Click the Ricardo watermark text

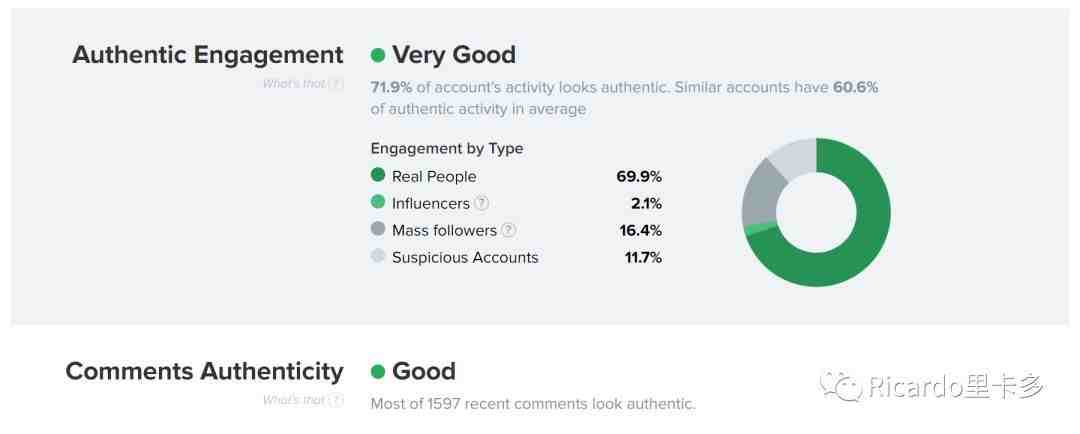click(956, 386)
